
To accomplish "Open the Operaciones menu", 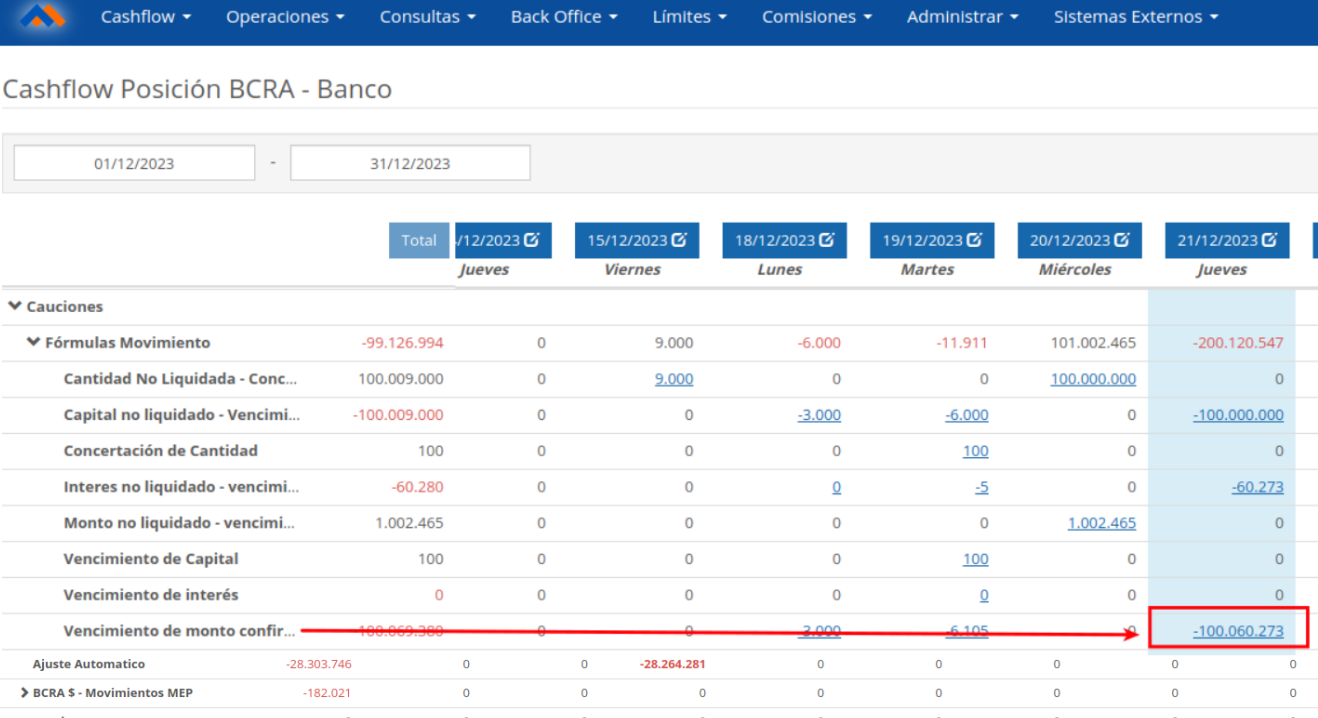I will click(285, 17).
